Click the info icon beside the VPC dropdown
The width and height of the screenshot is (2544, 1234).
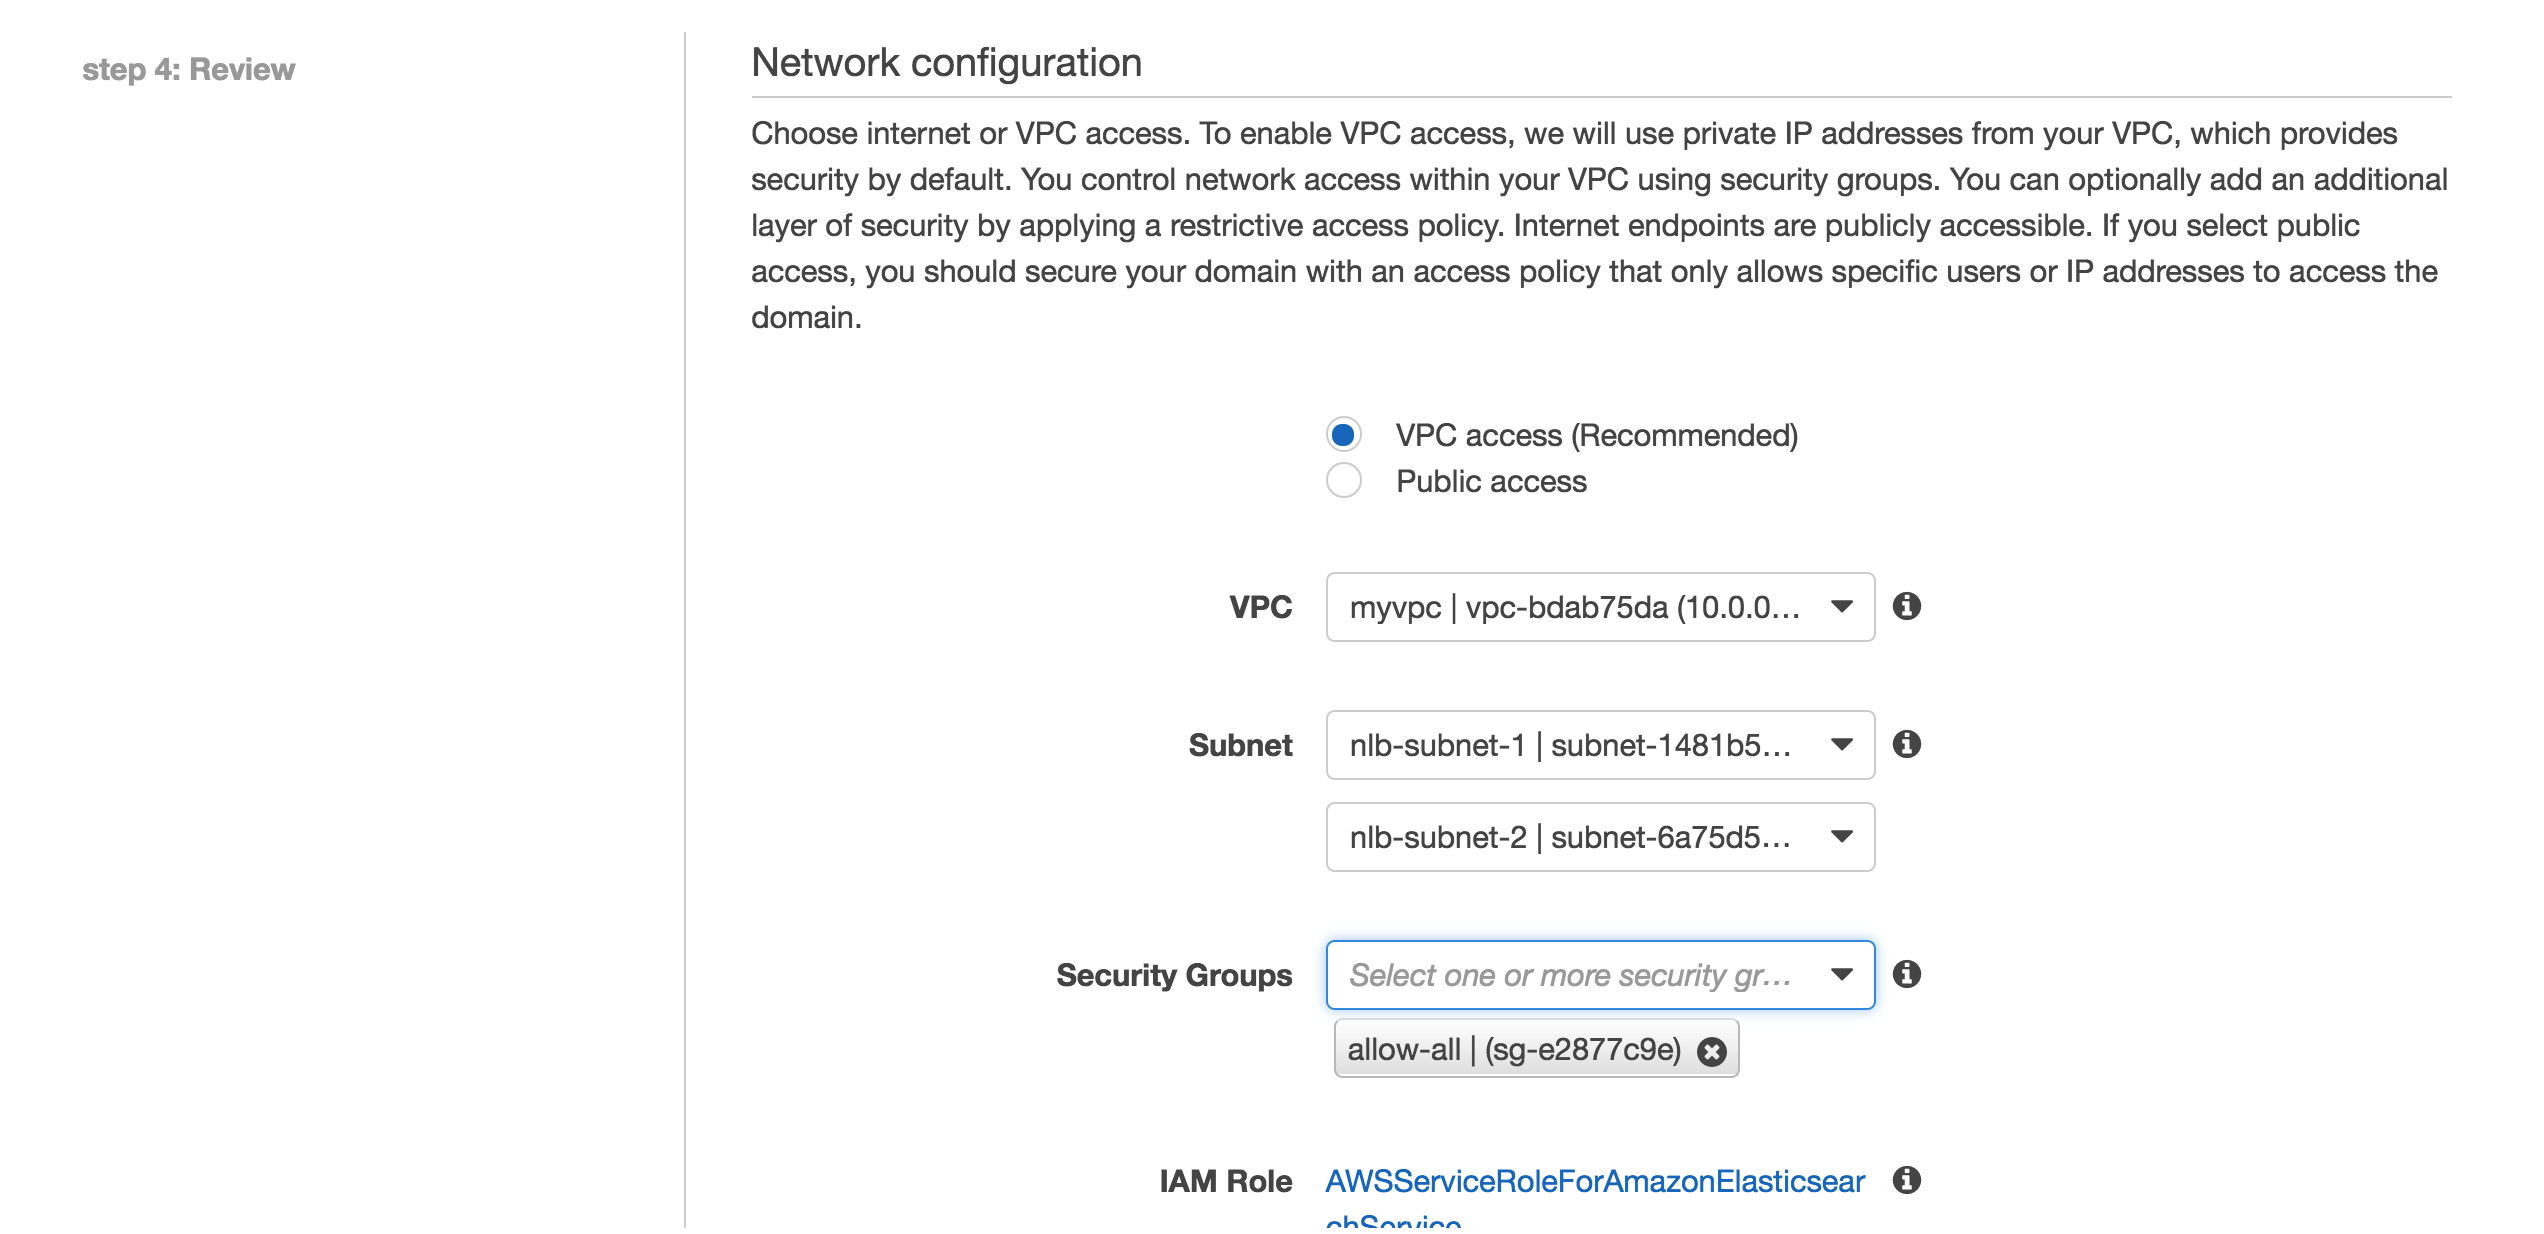1906,606
